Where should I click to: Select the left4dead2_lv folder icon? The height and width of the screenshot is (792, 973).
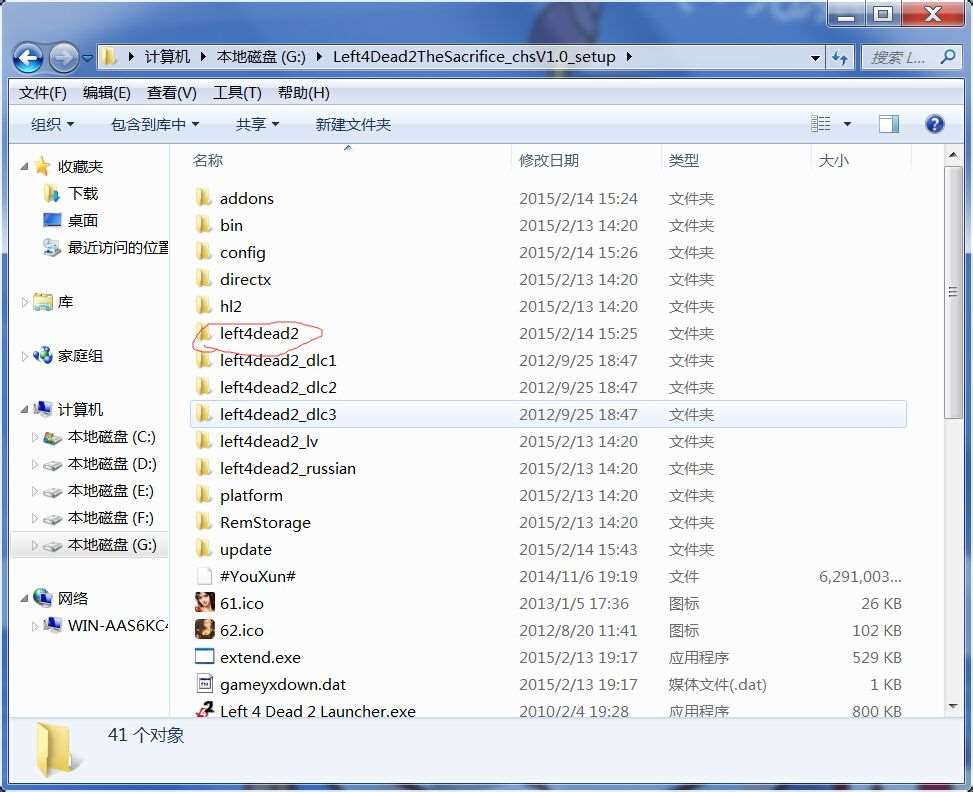[204, 441]
